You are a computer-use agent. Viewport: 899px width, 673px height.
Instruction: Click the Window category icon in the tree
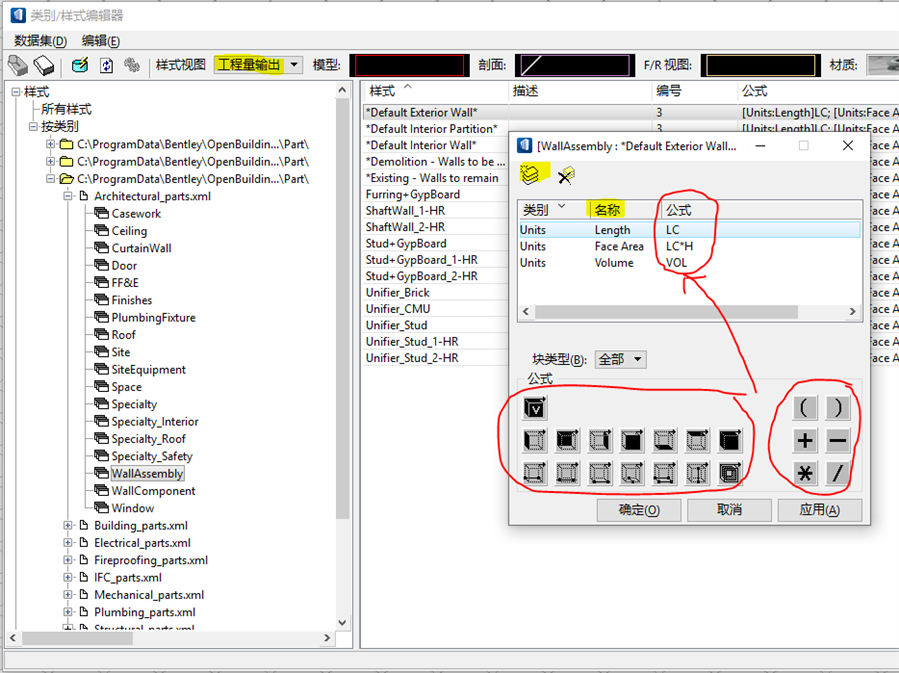(x=101, y=507)
